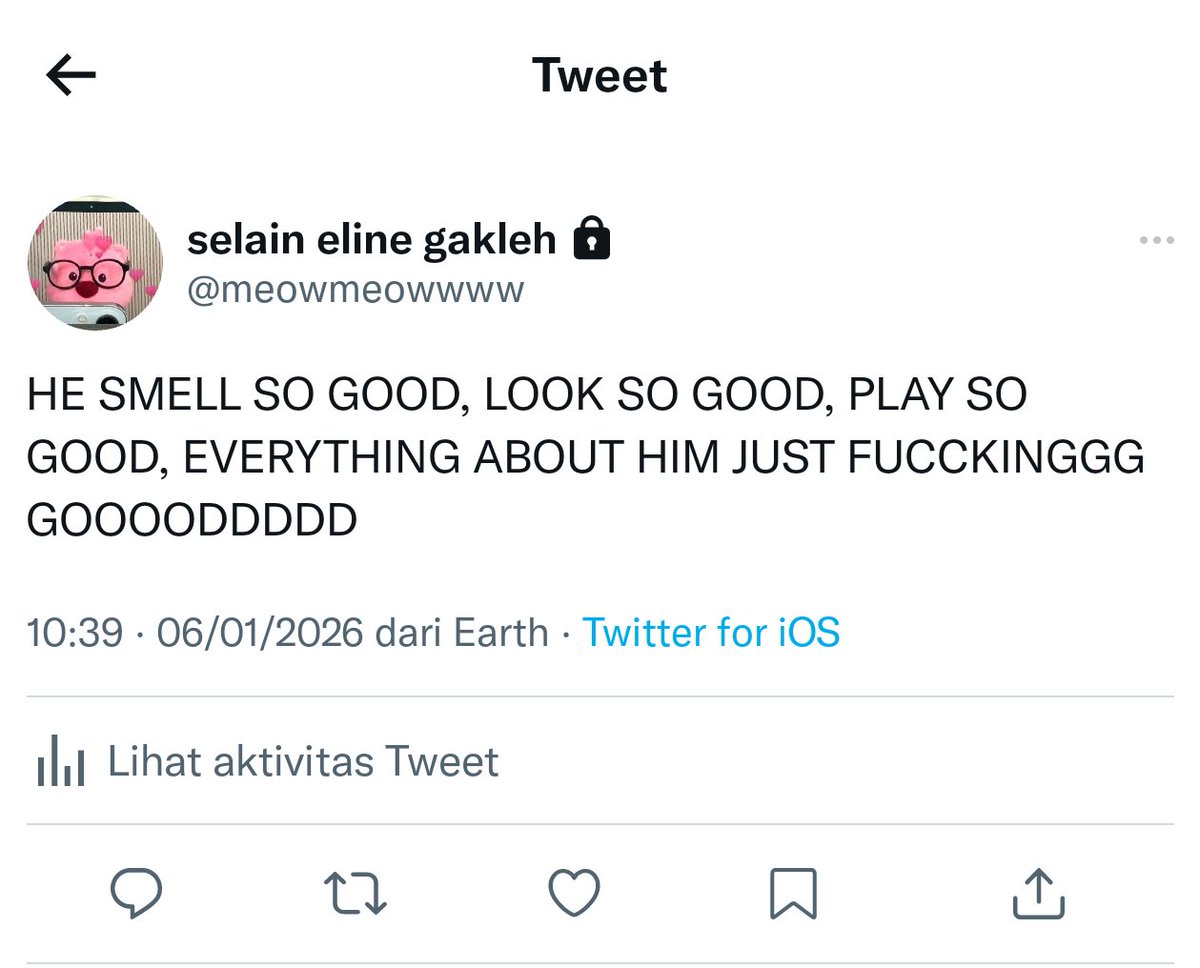Tap the dari Earth location text
This screenshot has height=968, width=1200.
point(460,632)
